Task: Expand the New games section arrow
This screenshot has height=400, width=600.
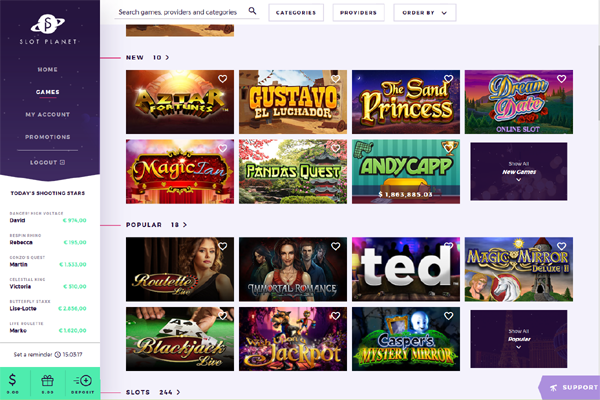Action: (167, 57)
